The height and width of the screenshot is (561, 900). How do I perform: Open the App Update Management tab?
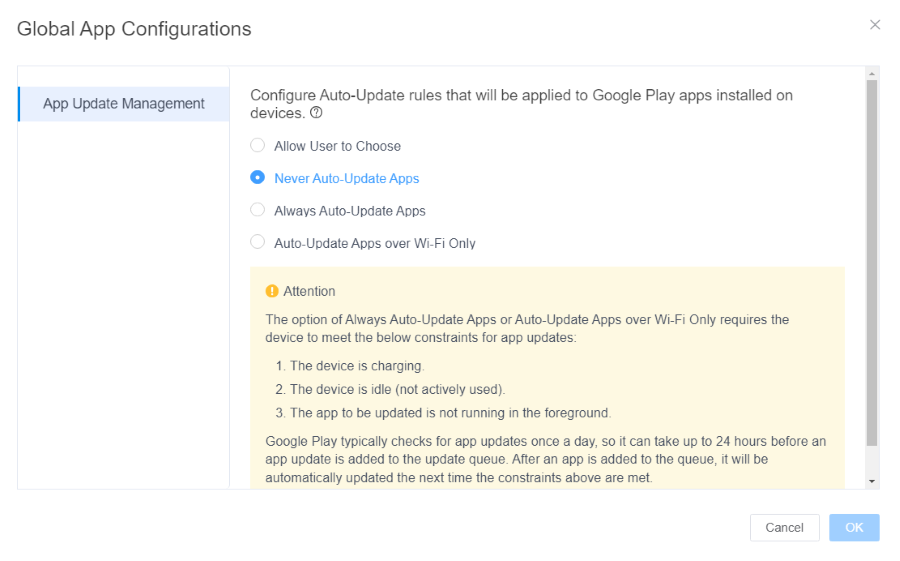pyautogui.click(x=124, y=104)
